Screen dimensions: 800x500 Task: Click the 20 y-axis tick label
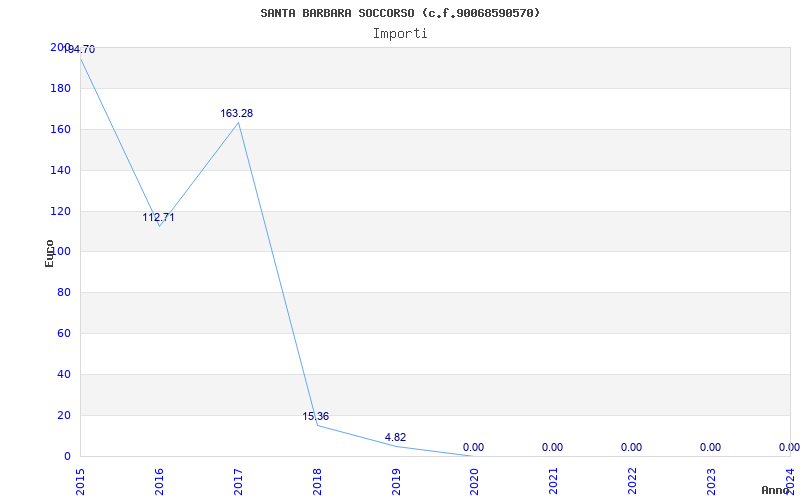coord(63,415)
